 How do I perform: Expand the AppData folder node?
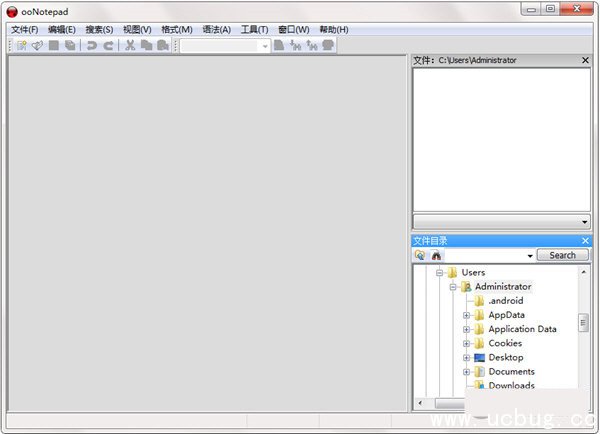click(466, 315)
